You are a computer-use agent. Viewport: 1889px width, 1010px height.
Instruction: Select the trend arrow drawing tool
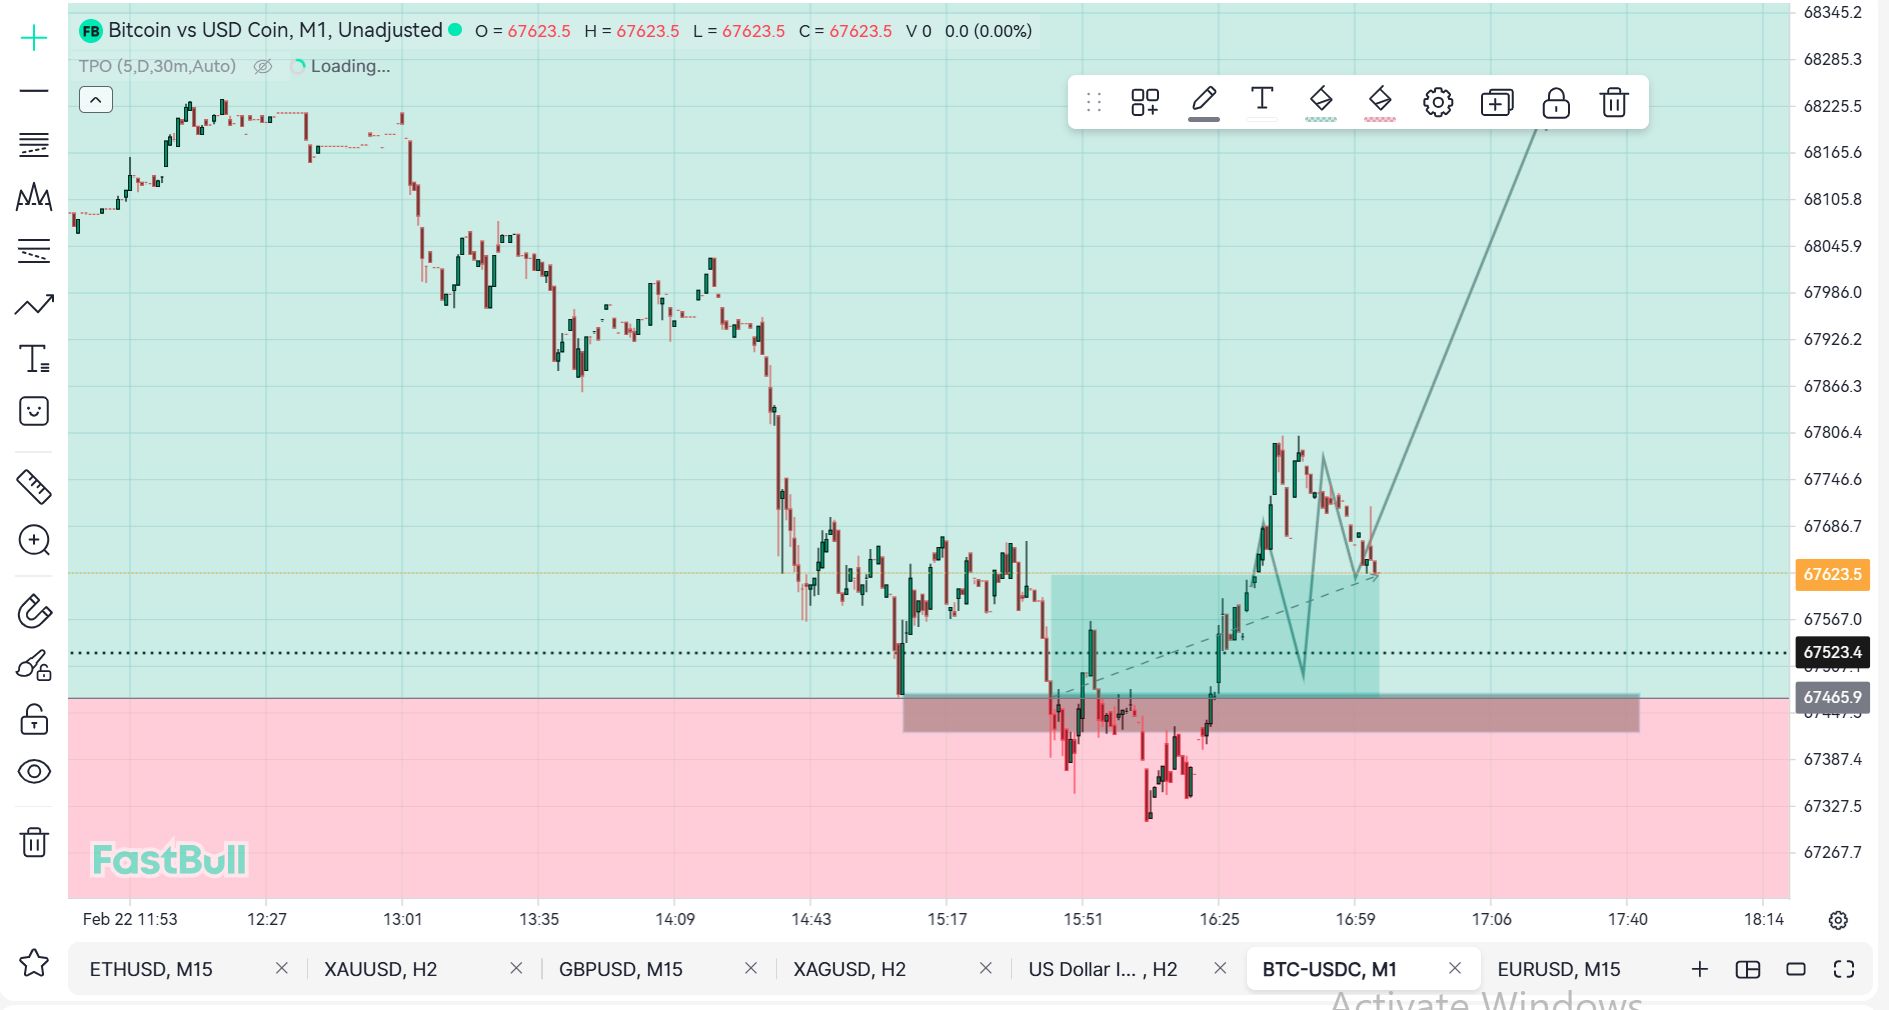34,305
